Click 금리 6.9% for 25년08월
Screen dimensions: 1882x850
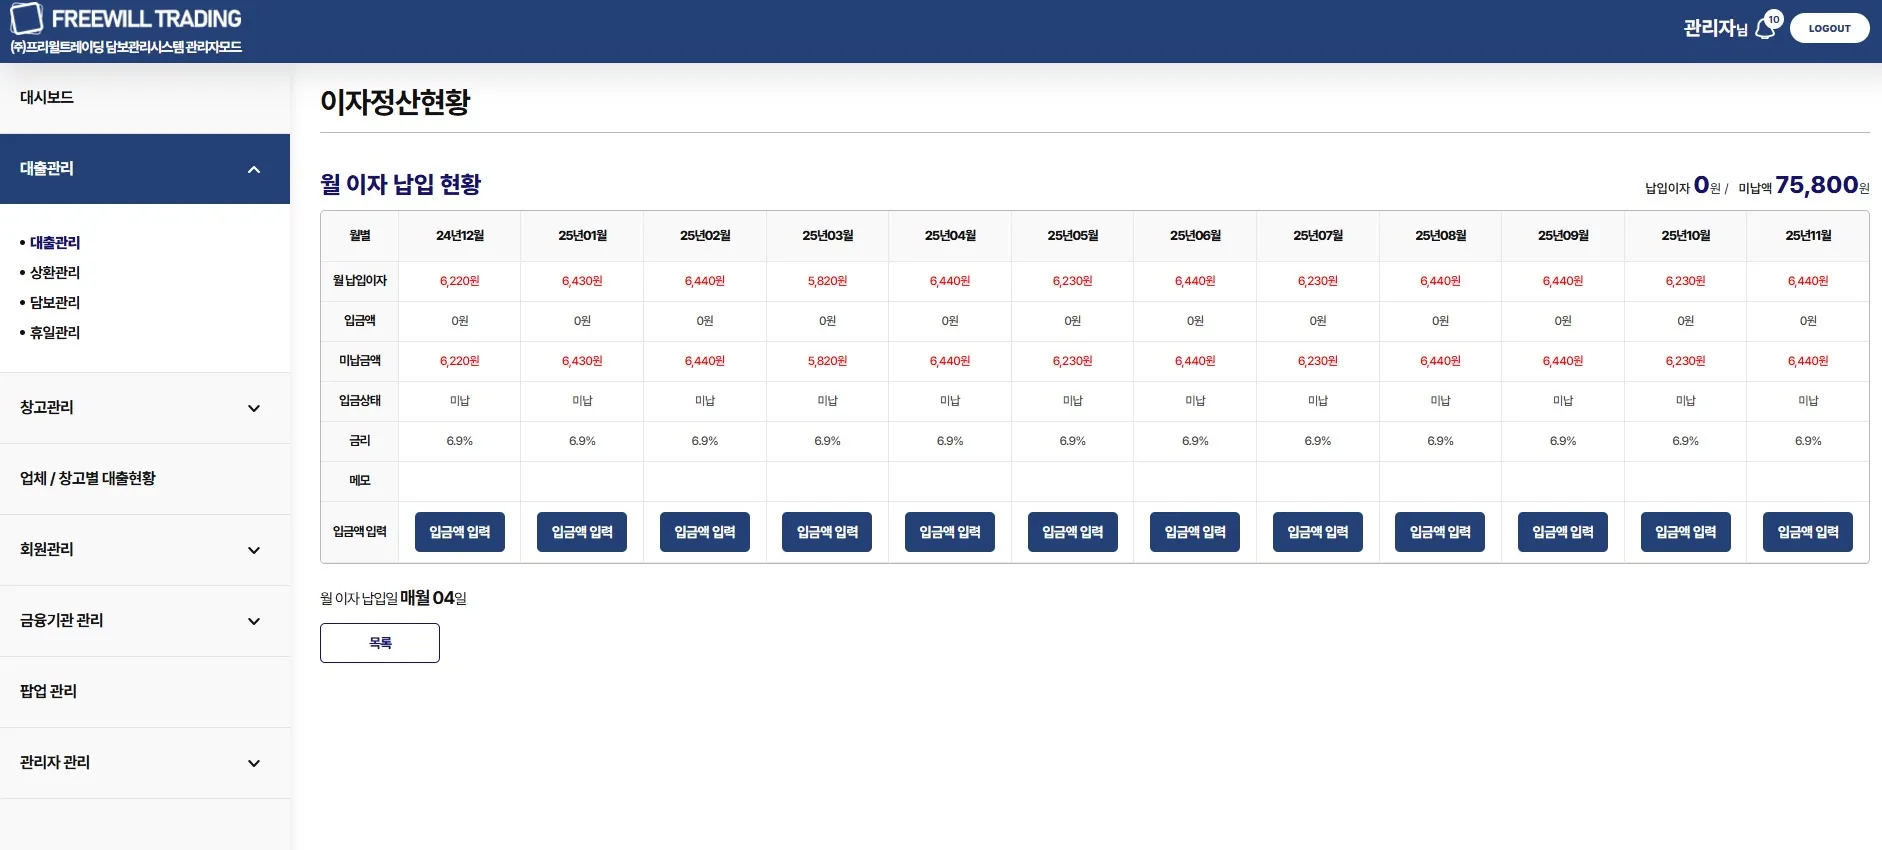1440,441
